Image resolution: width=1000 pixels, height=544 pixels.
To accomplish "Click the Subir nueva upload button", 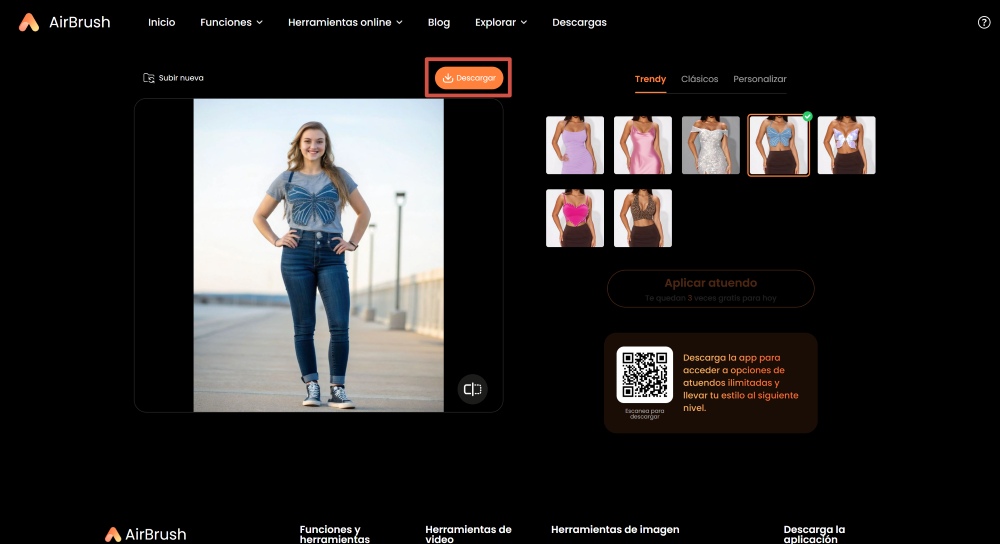I will pyautogui.click(x=173, y=78).
